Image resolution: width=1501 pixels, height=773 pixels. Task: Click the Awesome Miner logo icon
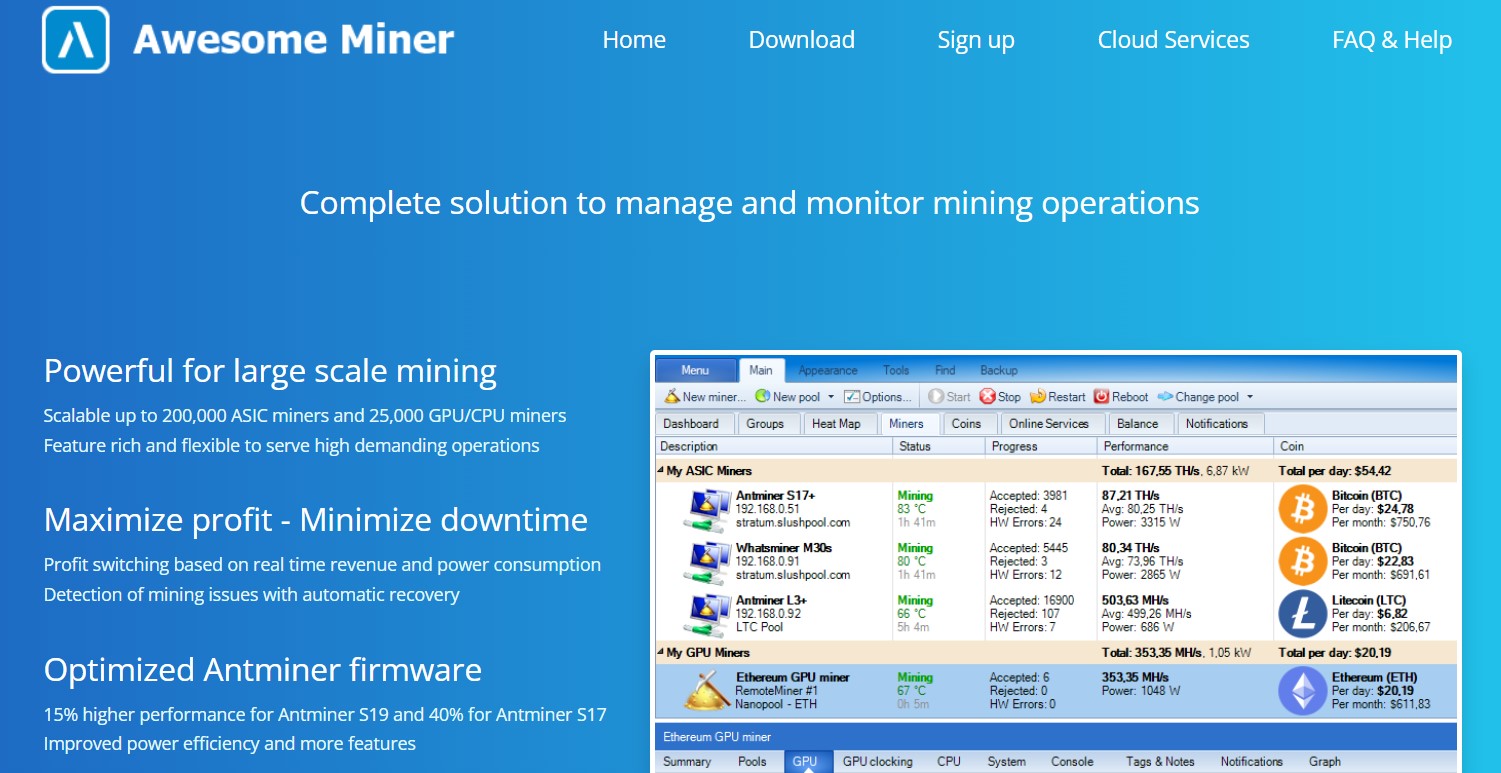point(76,40)
